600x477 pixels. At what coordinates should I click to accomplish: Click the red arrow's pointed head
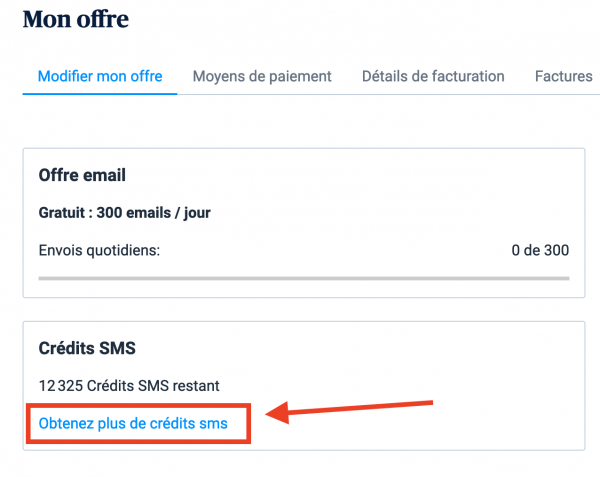pyautogui.click(x=272, y=412)
